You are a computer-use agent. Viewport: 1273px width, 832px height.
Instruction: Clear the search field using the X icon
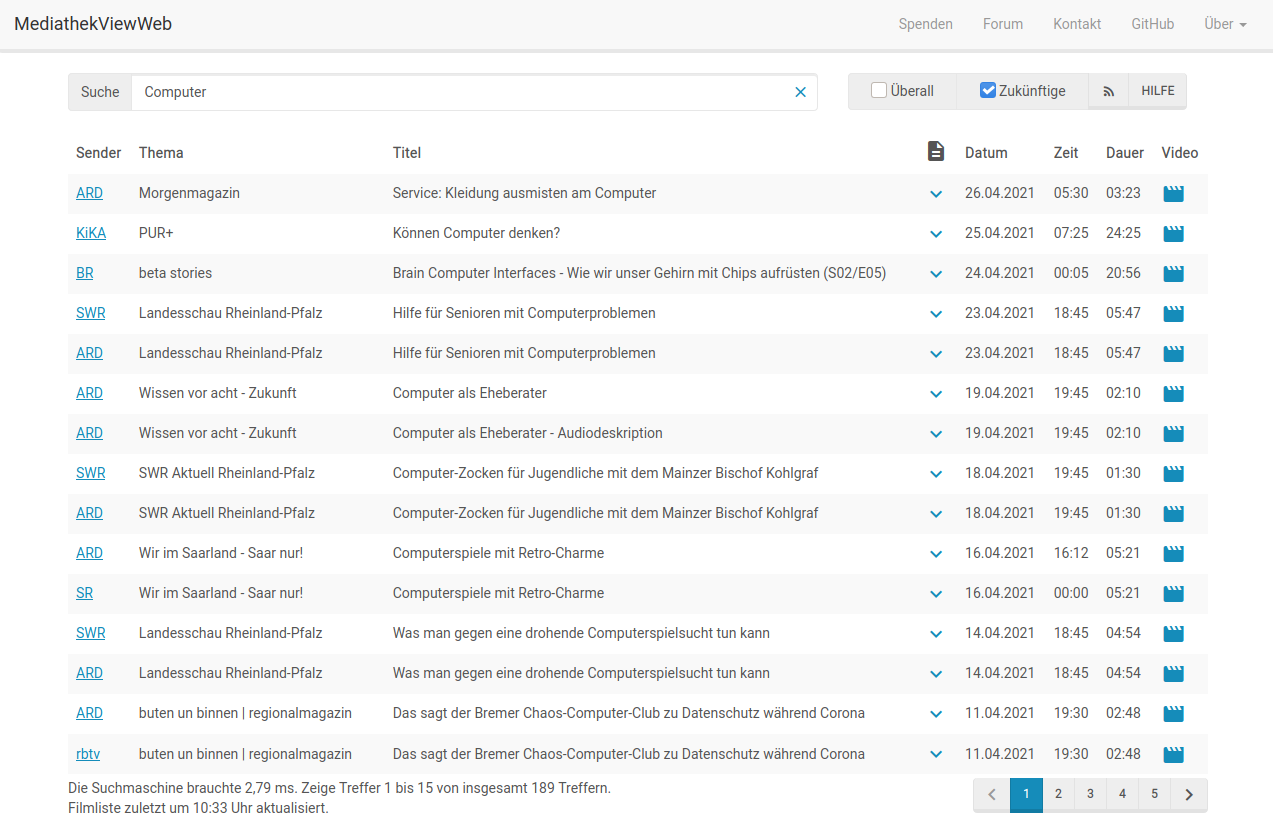pyautogui.click(x=800, y=91)
